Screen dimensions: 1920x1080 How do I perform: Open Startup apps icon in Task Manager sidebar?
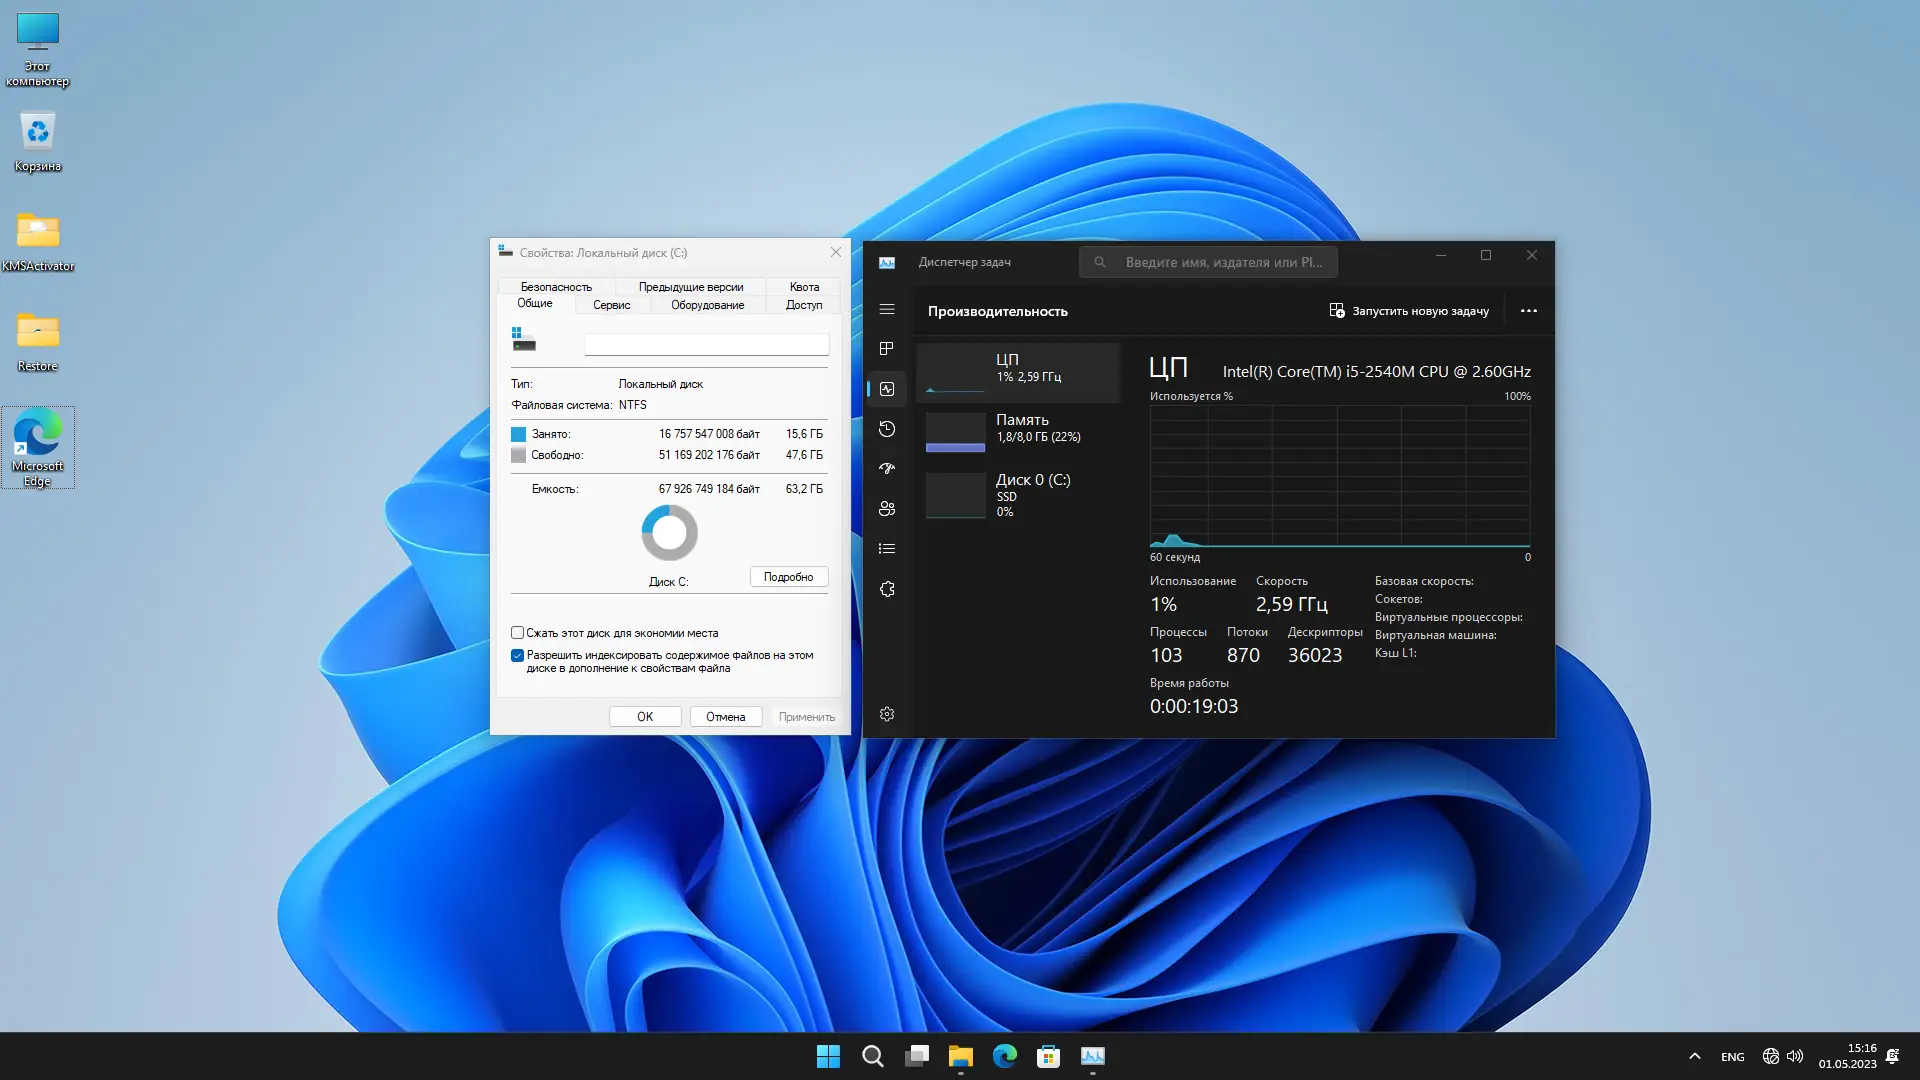pyautogui.click(x=886, y=469)
